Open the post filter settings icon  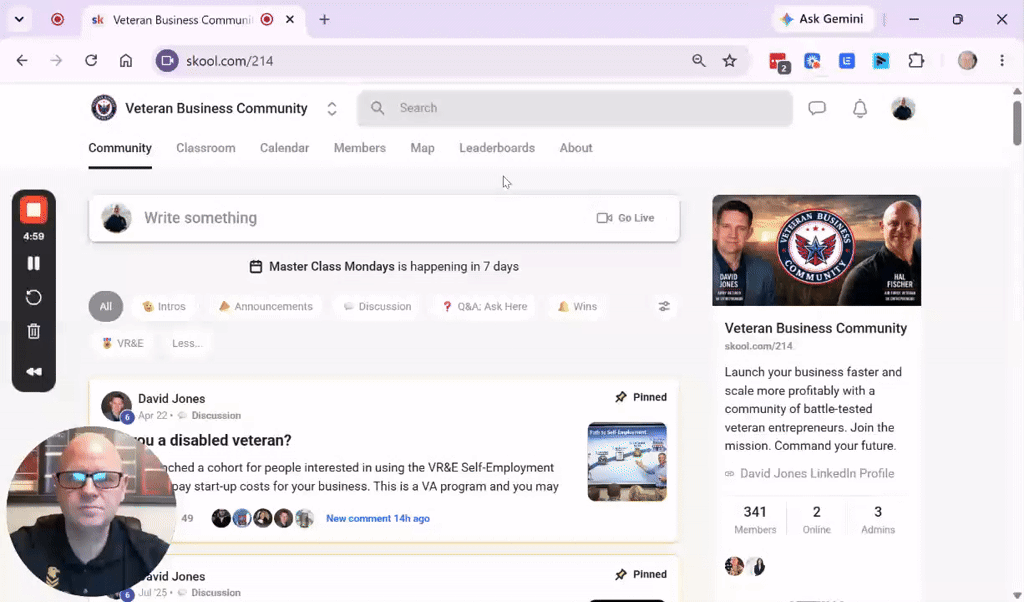pos(664,306)
